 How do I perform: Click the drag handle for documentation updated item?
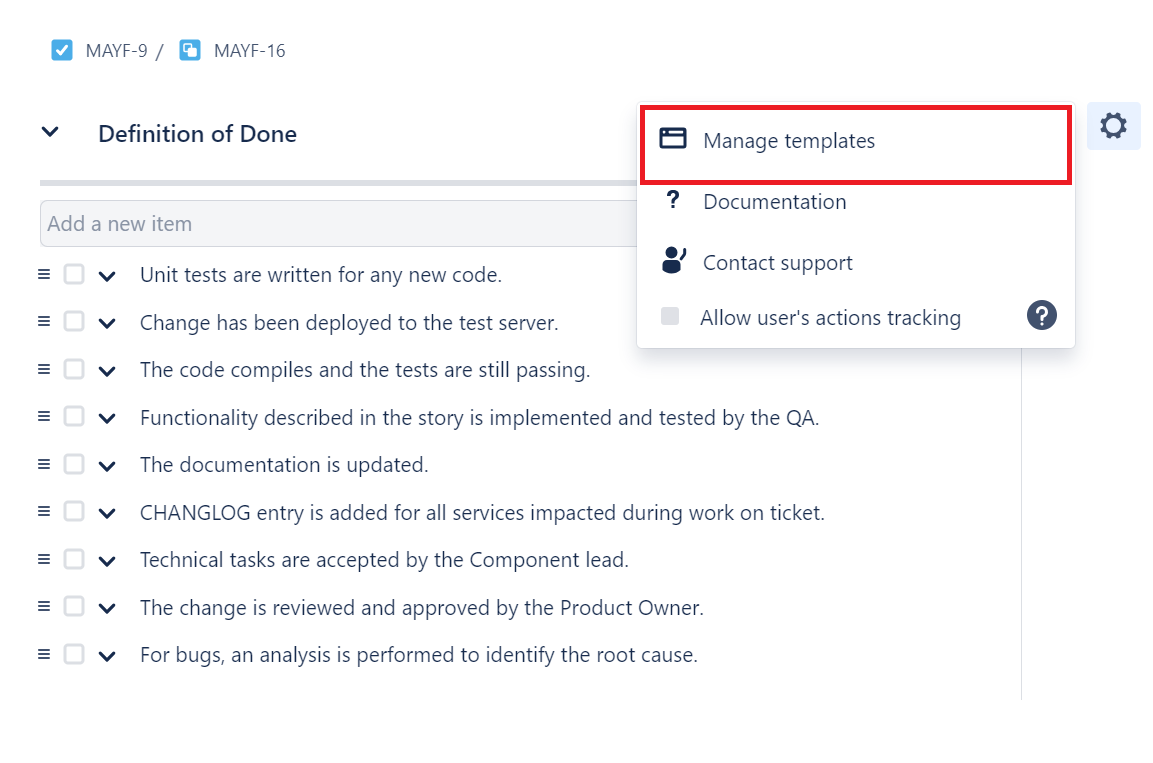pos(44,464)
